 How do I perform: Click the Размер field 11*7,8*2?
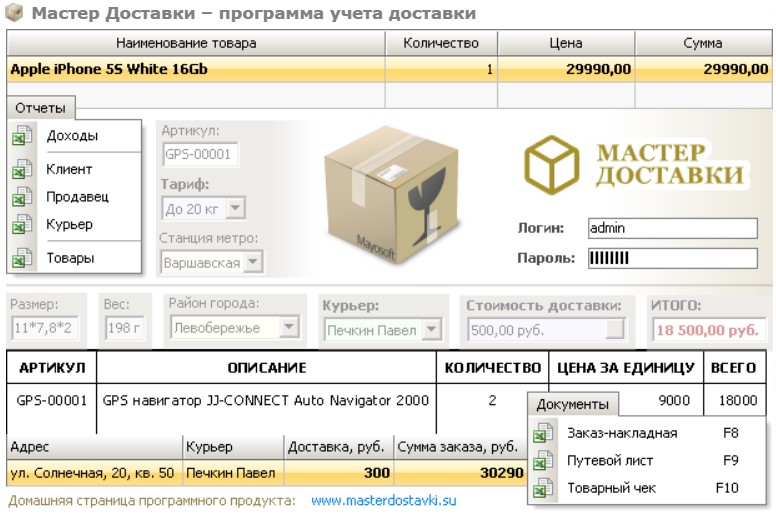pos(45,328)
